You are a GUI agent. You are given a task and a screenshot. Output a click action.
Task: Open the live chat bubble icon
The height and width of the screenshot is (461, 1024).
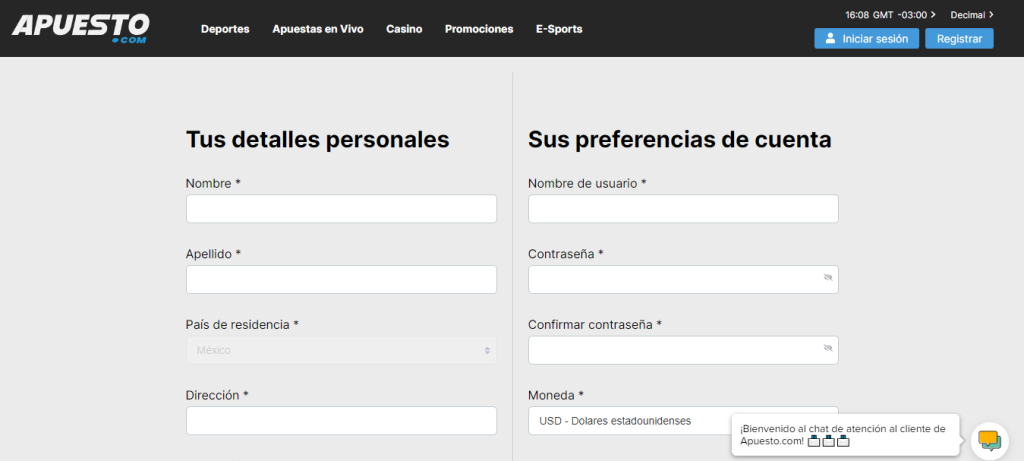click(x=989, y=439)
